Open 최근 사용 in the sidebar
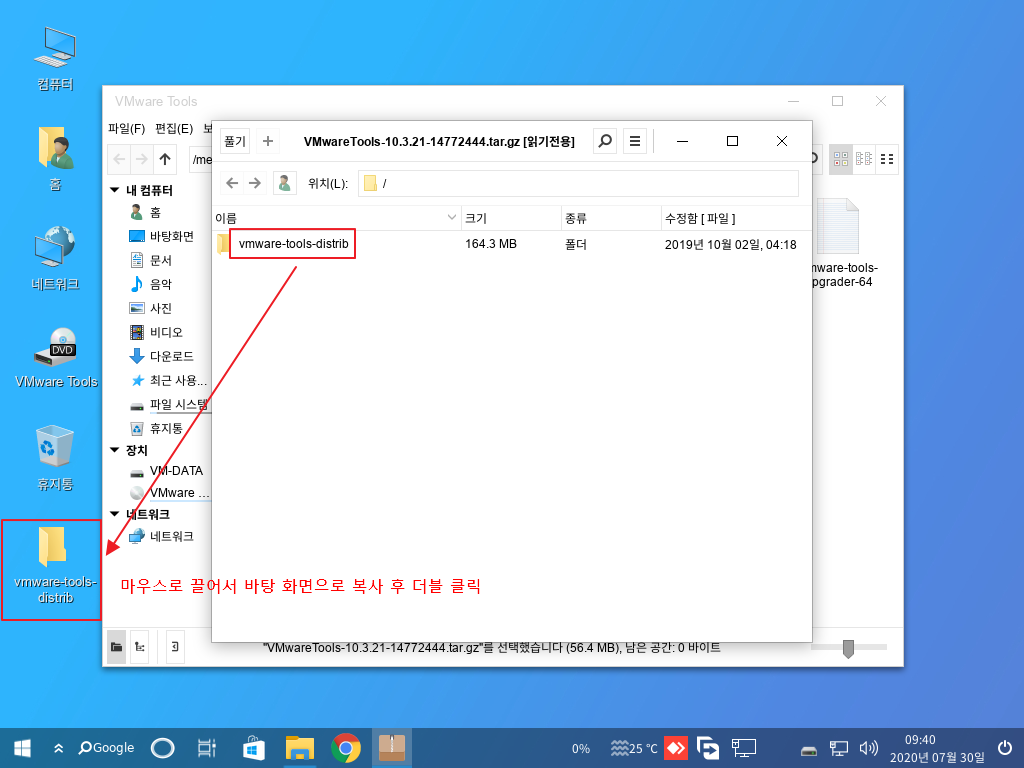Viewport: 1024px width, 768px height. [168, 380]
